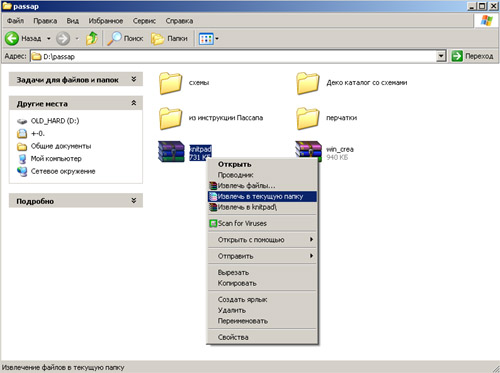Choose Копировать in context menu
The height and width of the screenshot is (373, 500).
262,283
